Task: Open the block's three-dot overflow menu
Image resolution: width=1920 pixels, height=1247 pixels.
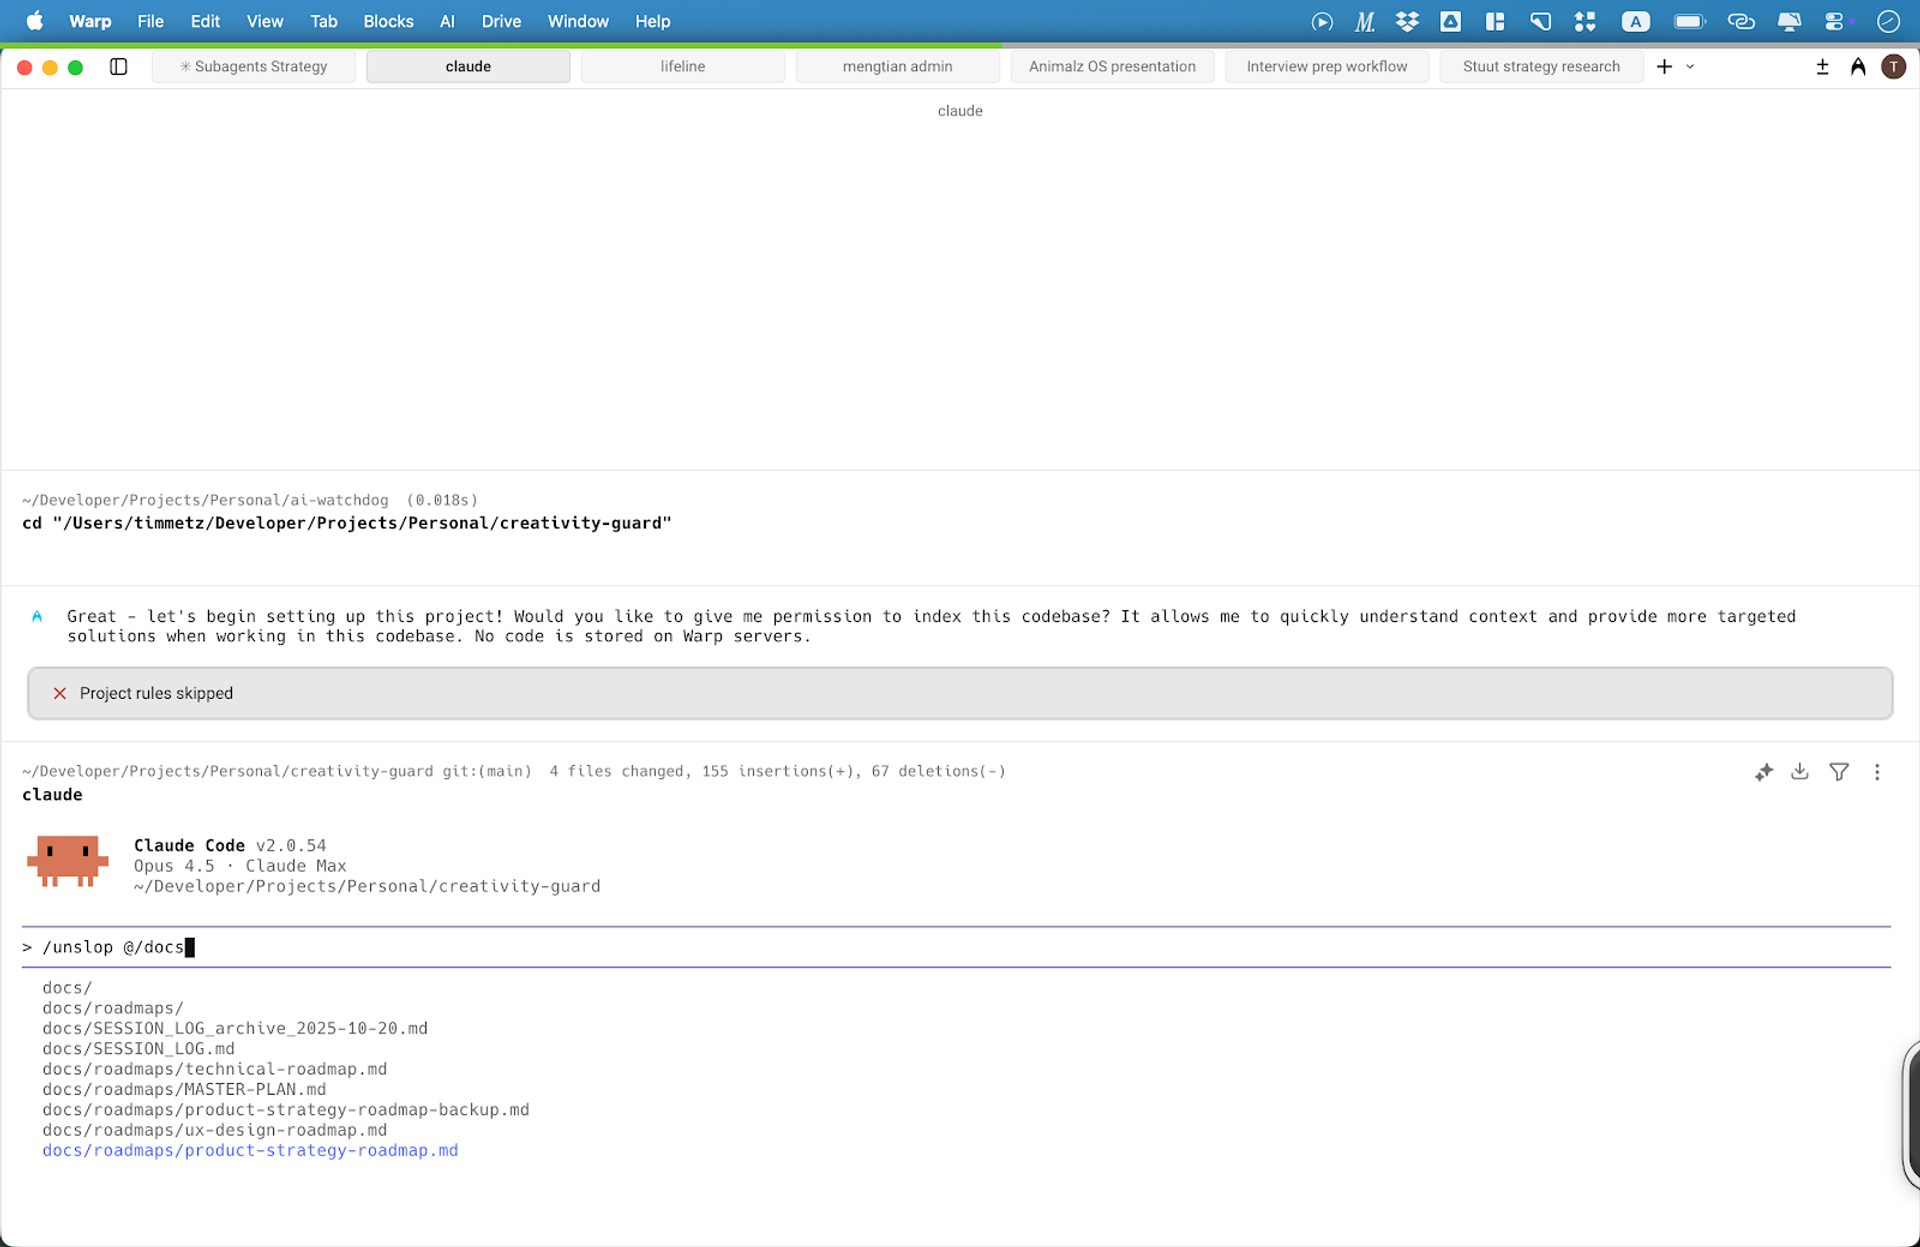Action: [x=1877, y=771]
